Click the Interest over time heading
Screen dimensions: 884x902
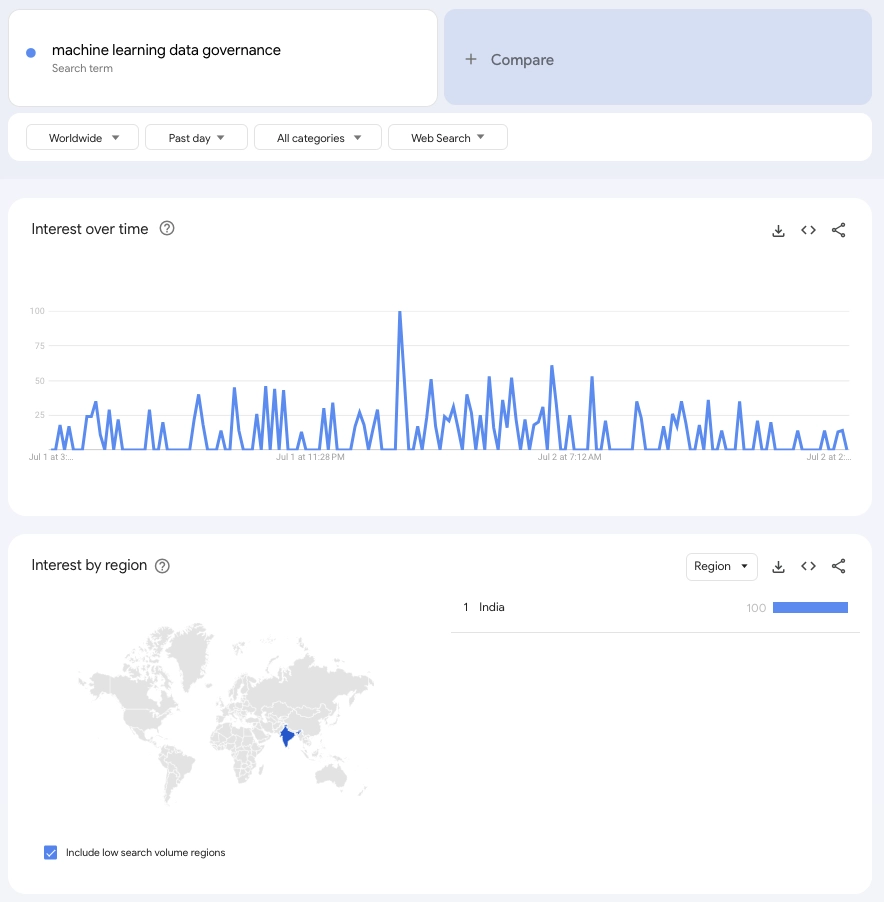90,229
